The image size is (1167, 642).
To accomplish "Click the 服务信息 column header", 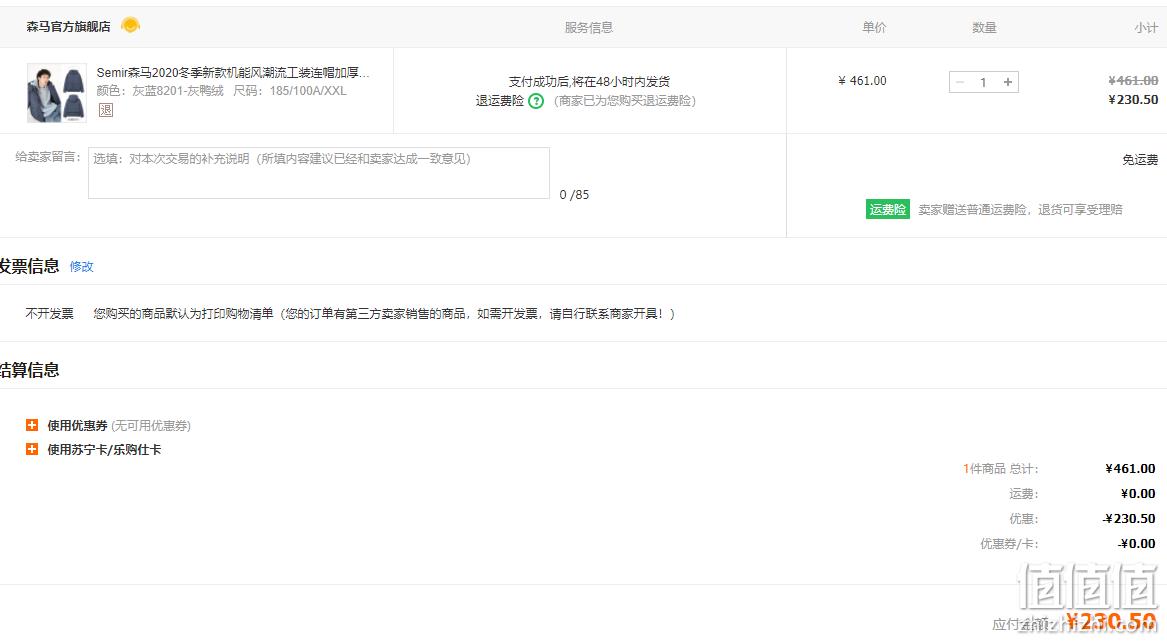I will coord(589,28).
